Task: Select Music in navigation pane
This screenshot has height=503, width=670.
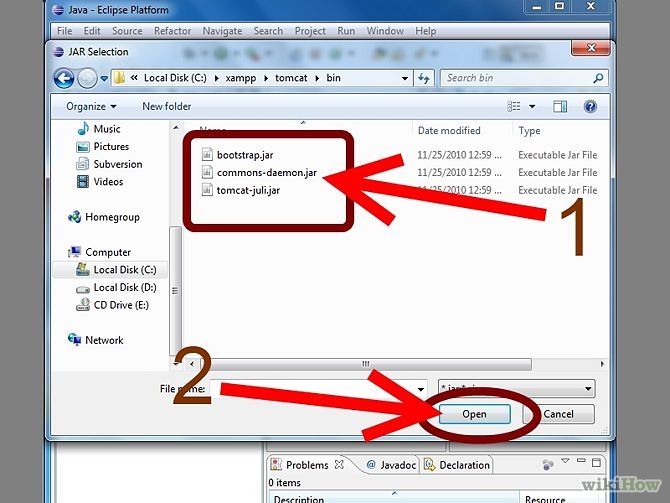Action: 106,129
